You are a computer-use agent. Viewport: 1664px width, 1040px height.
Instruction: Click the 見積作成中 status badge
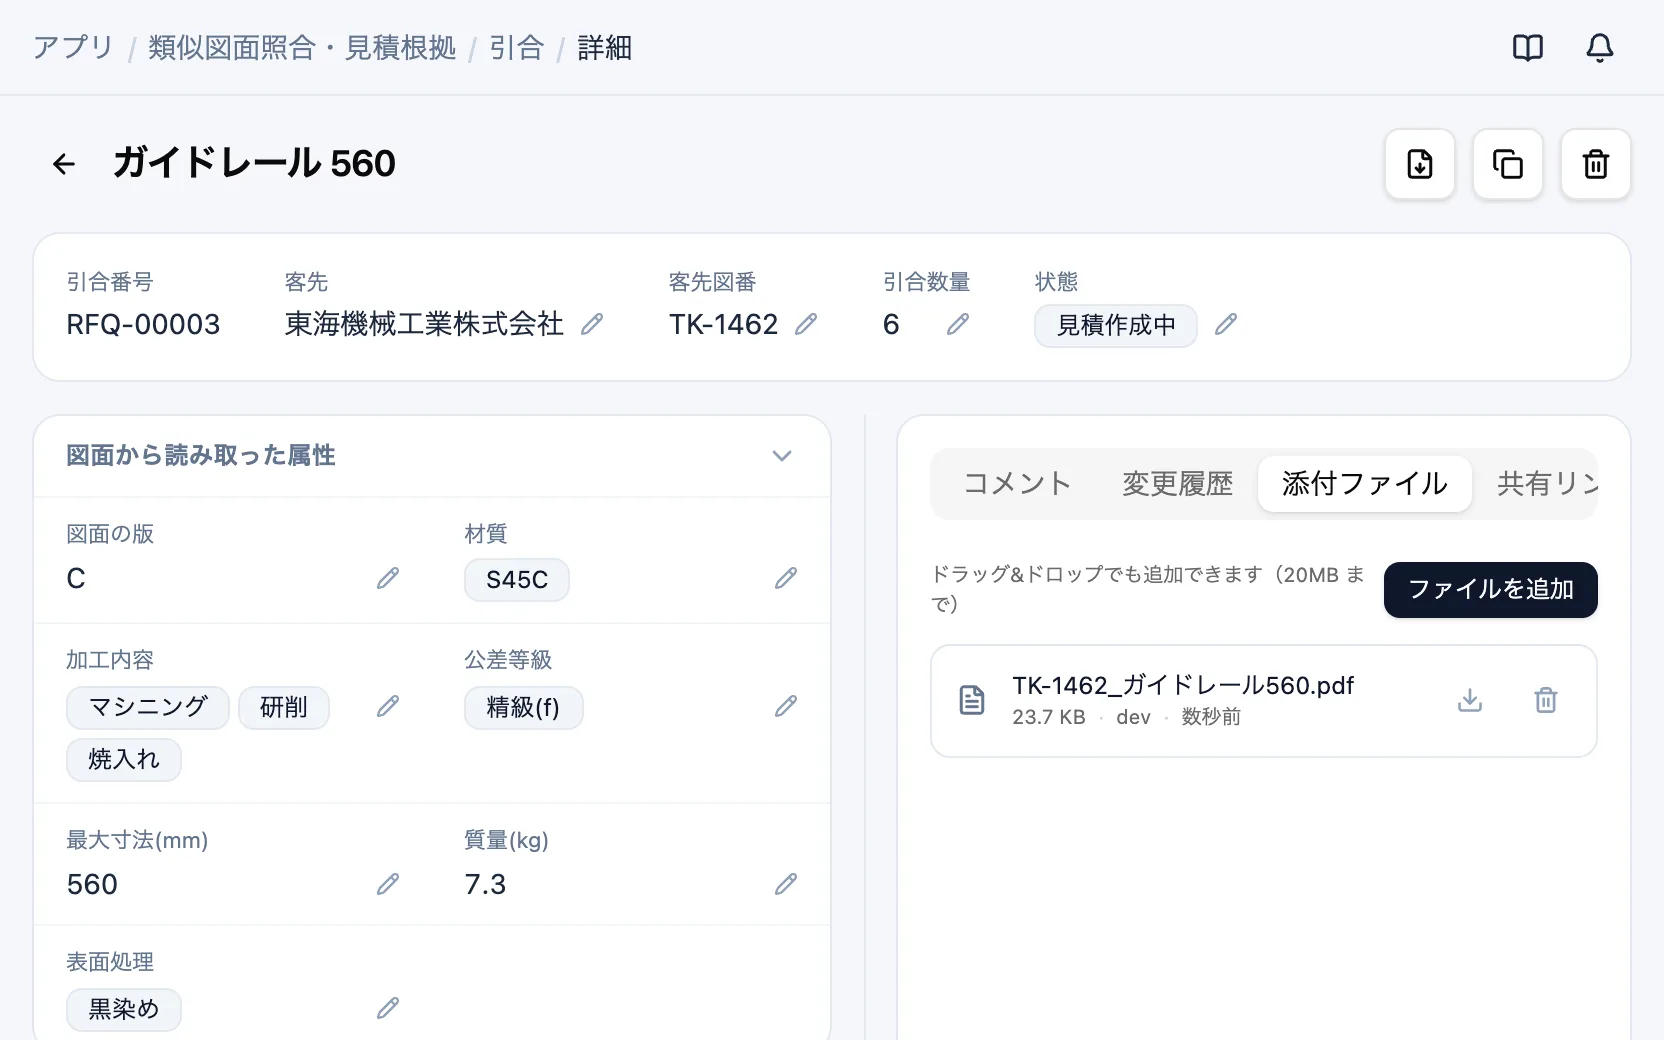(1116, 326)
